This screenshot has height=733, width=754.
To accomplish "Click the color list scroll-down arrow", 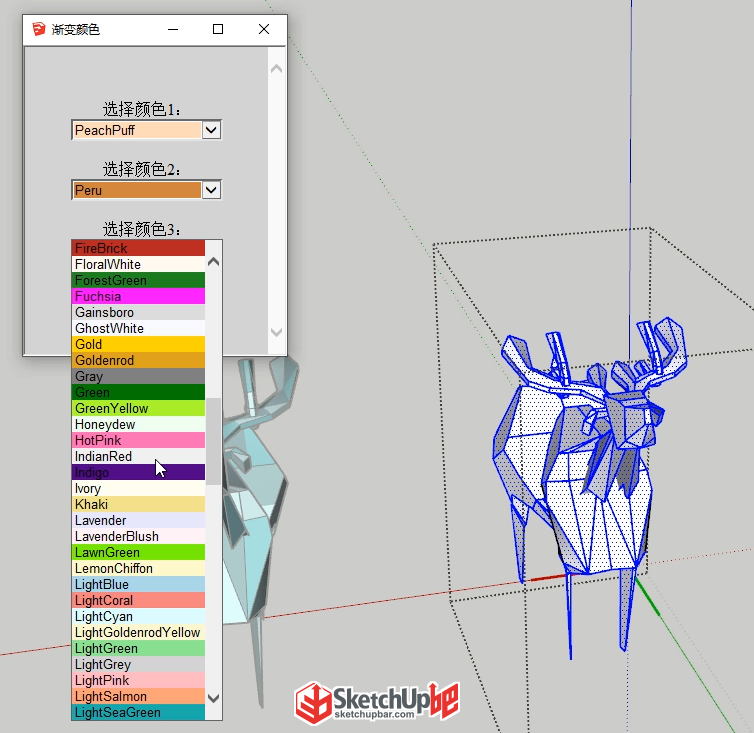I will [214, 698].
